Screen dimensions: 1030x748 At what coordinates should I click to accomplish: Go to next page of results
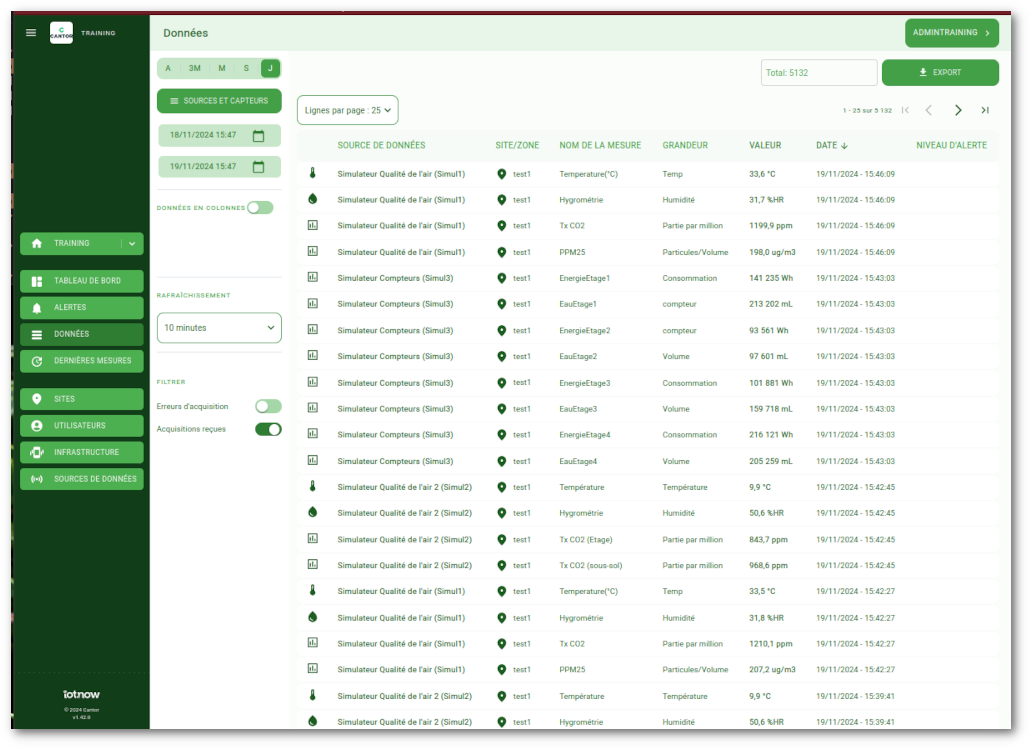click(x=958, y=110)
